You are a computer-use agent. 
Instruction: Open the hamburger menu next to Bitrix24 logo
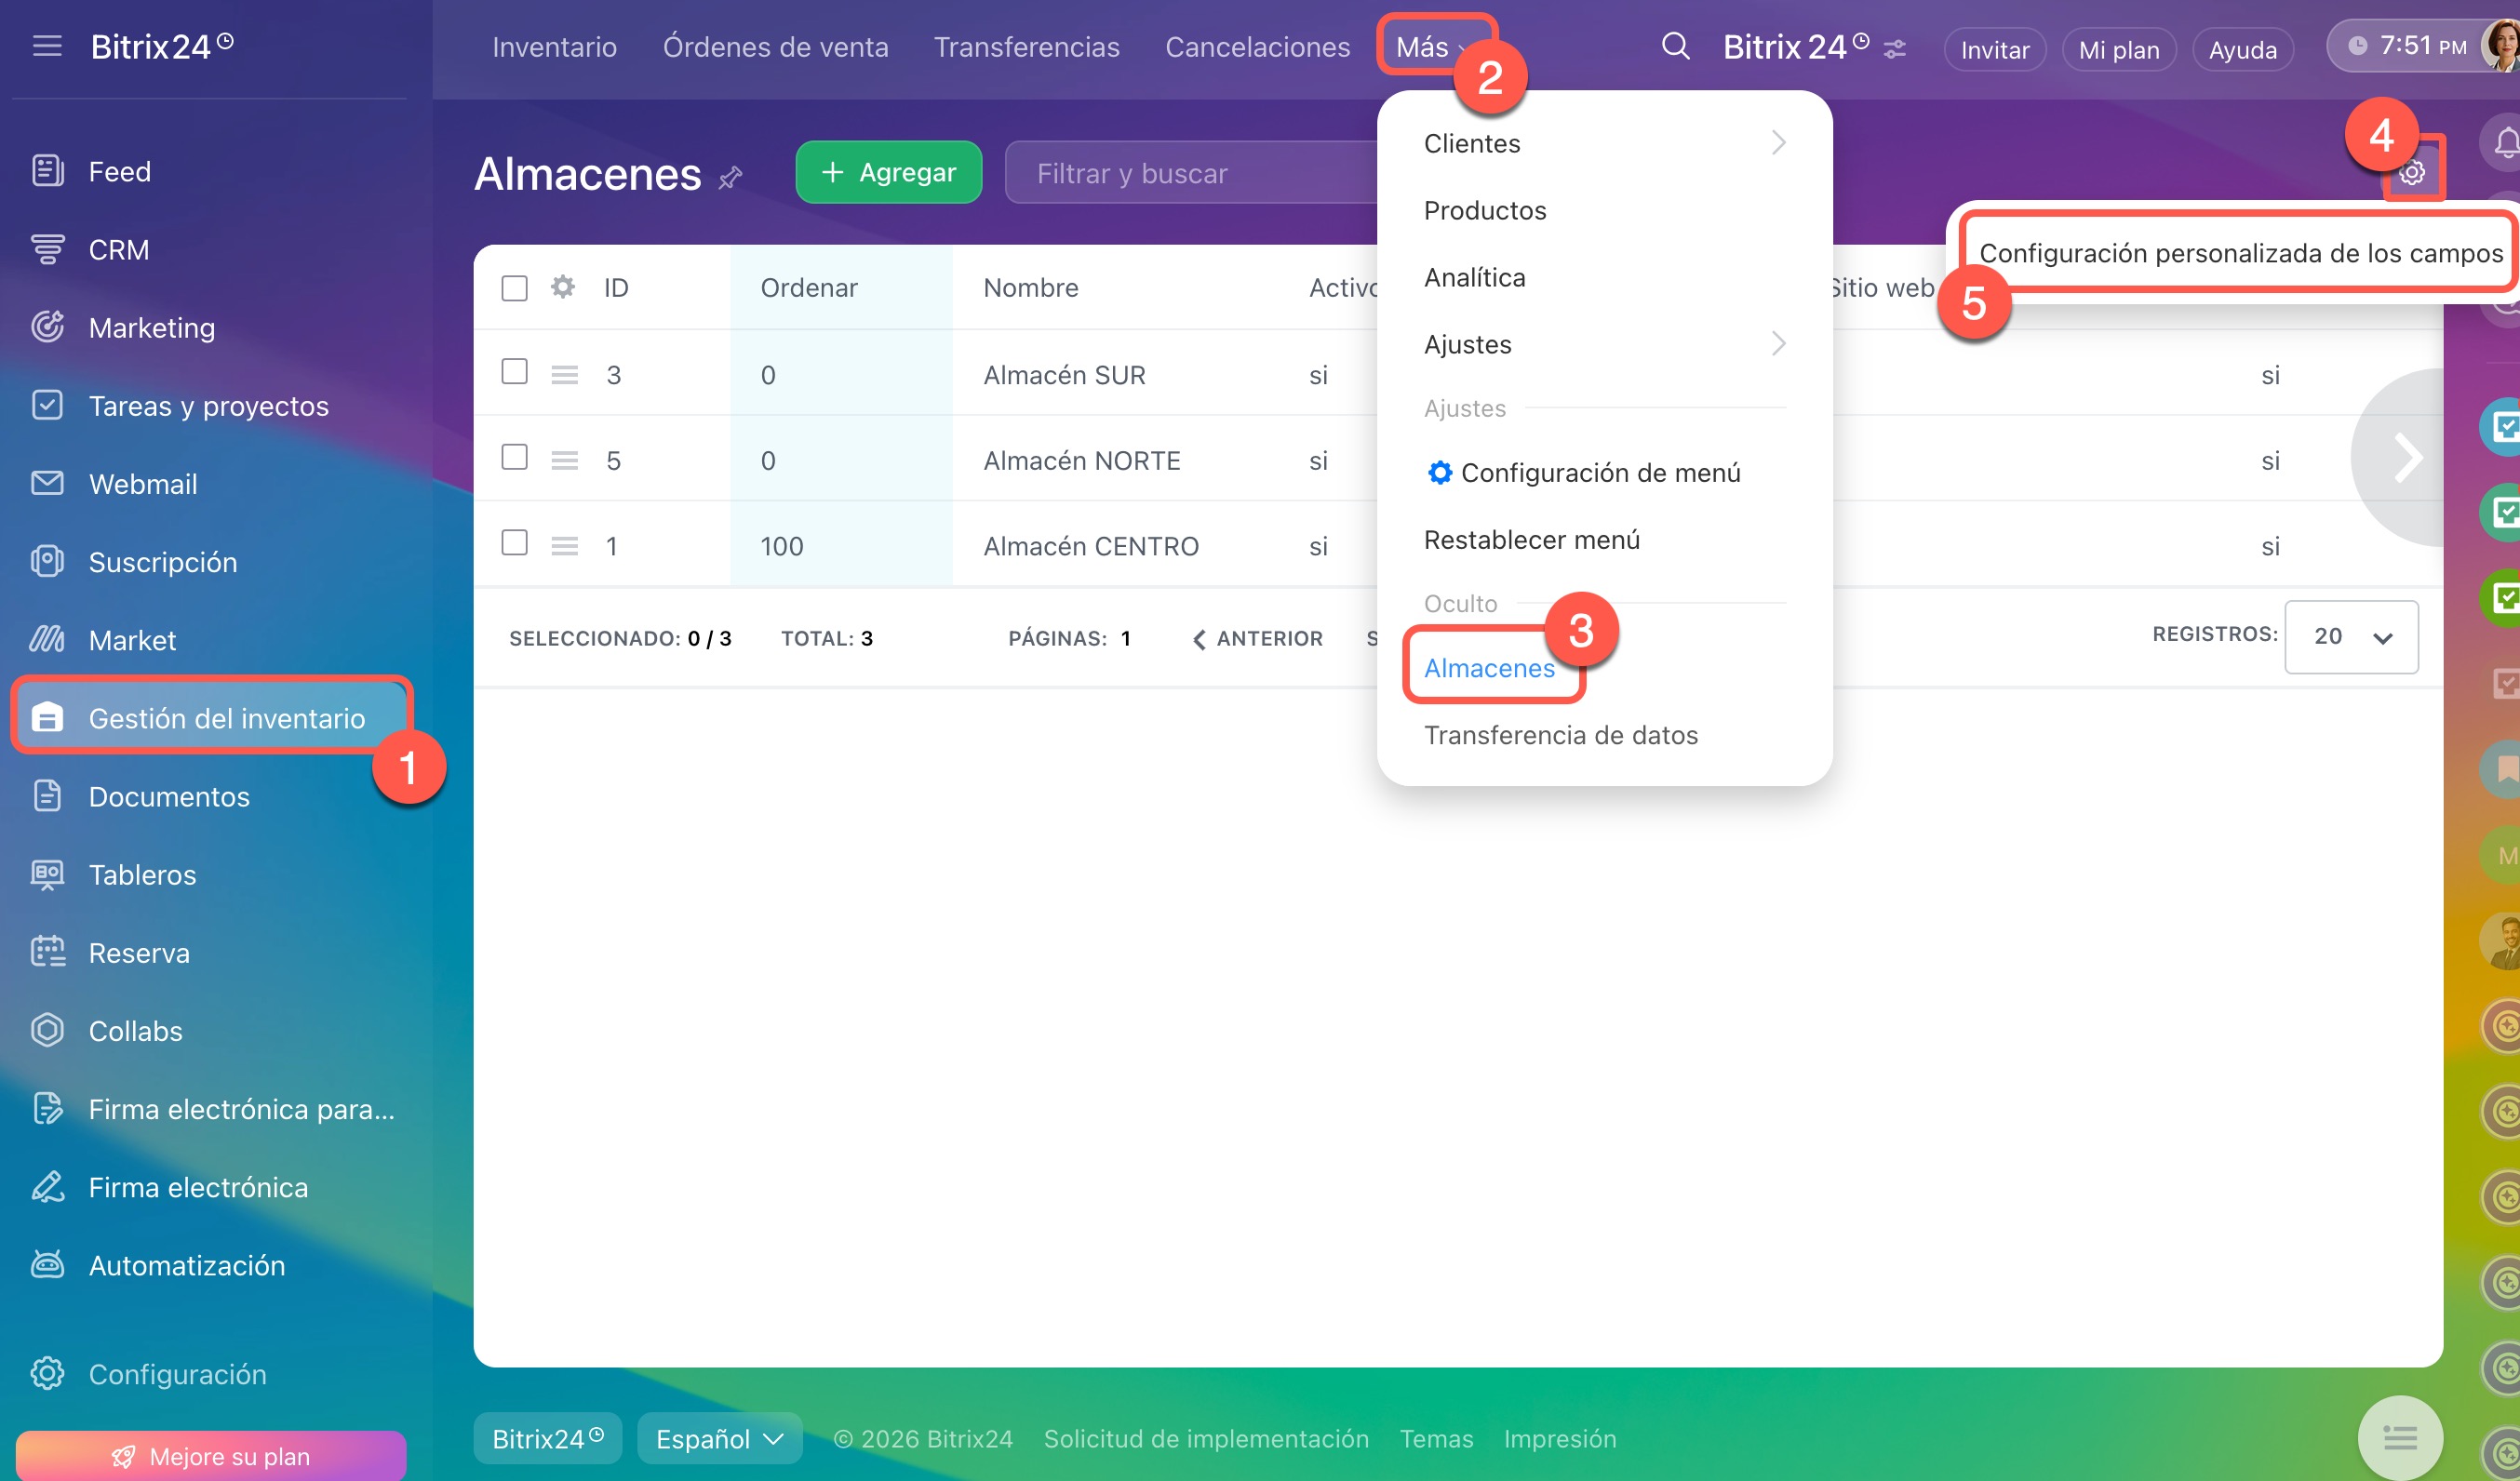[47, 46]
